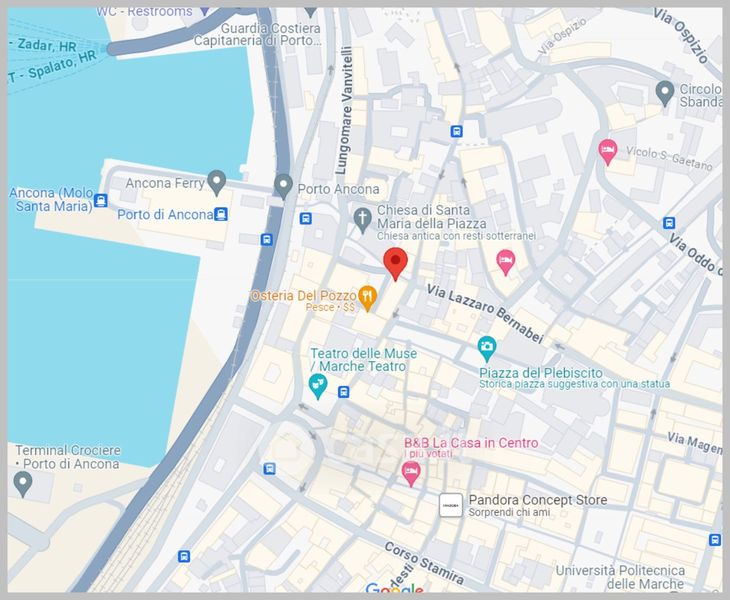730x600 pixels.
Task: Select Chiesa di Santa Maria church icon
Action: (362, 220)
